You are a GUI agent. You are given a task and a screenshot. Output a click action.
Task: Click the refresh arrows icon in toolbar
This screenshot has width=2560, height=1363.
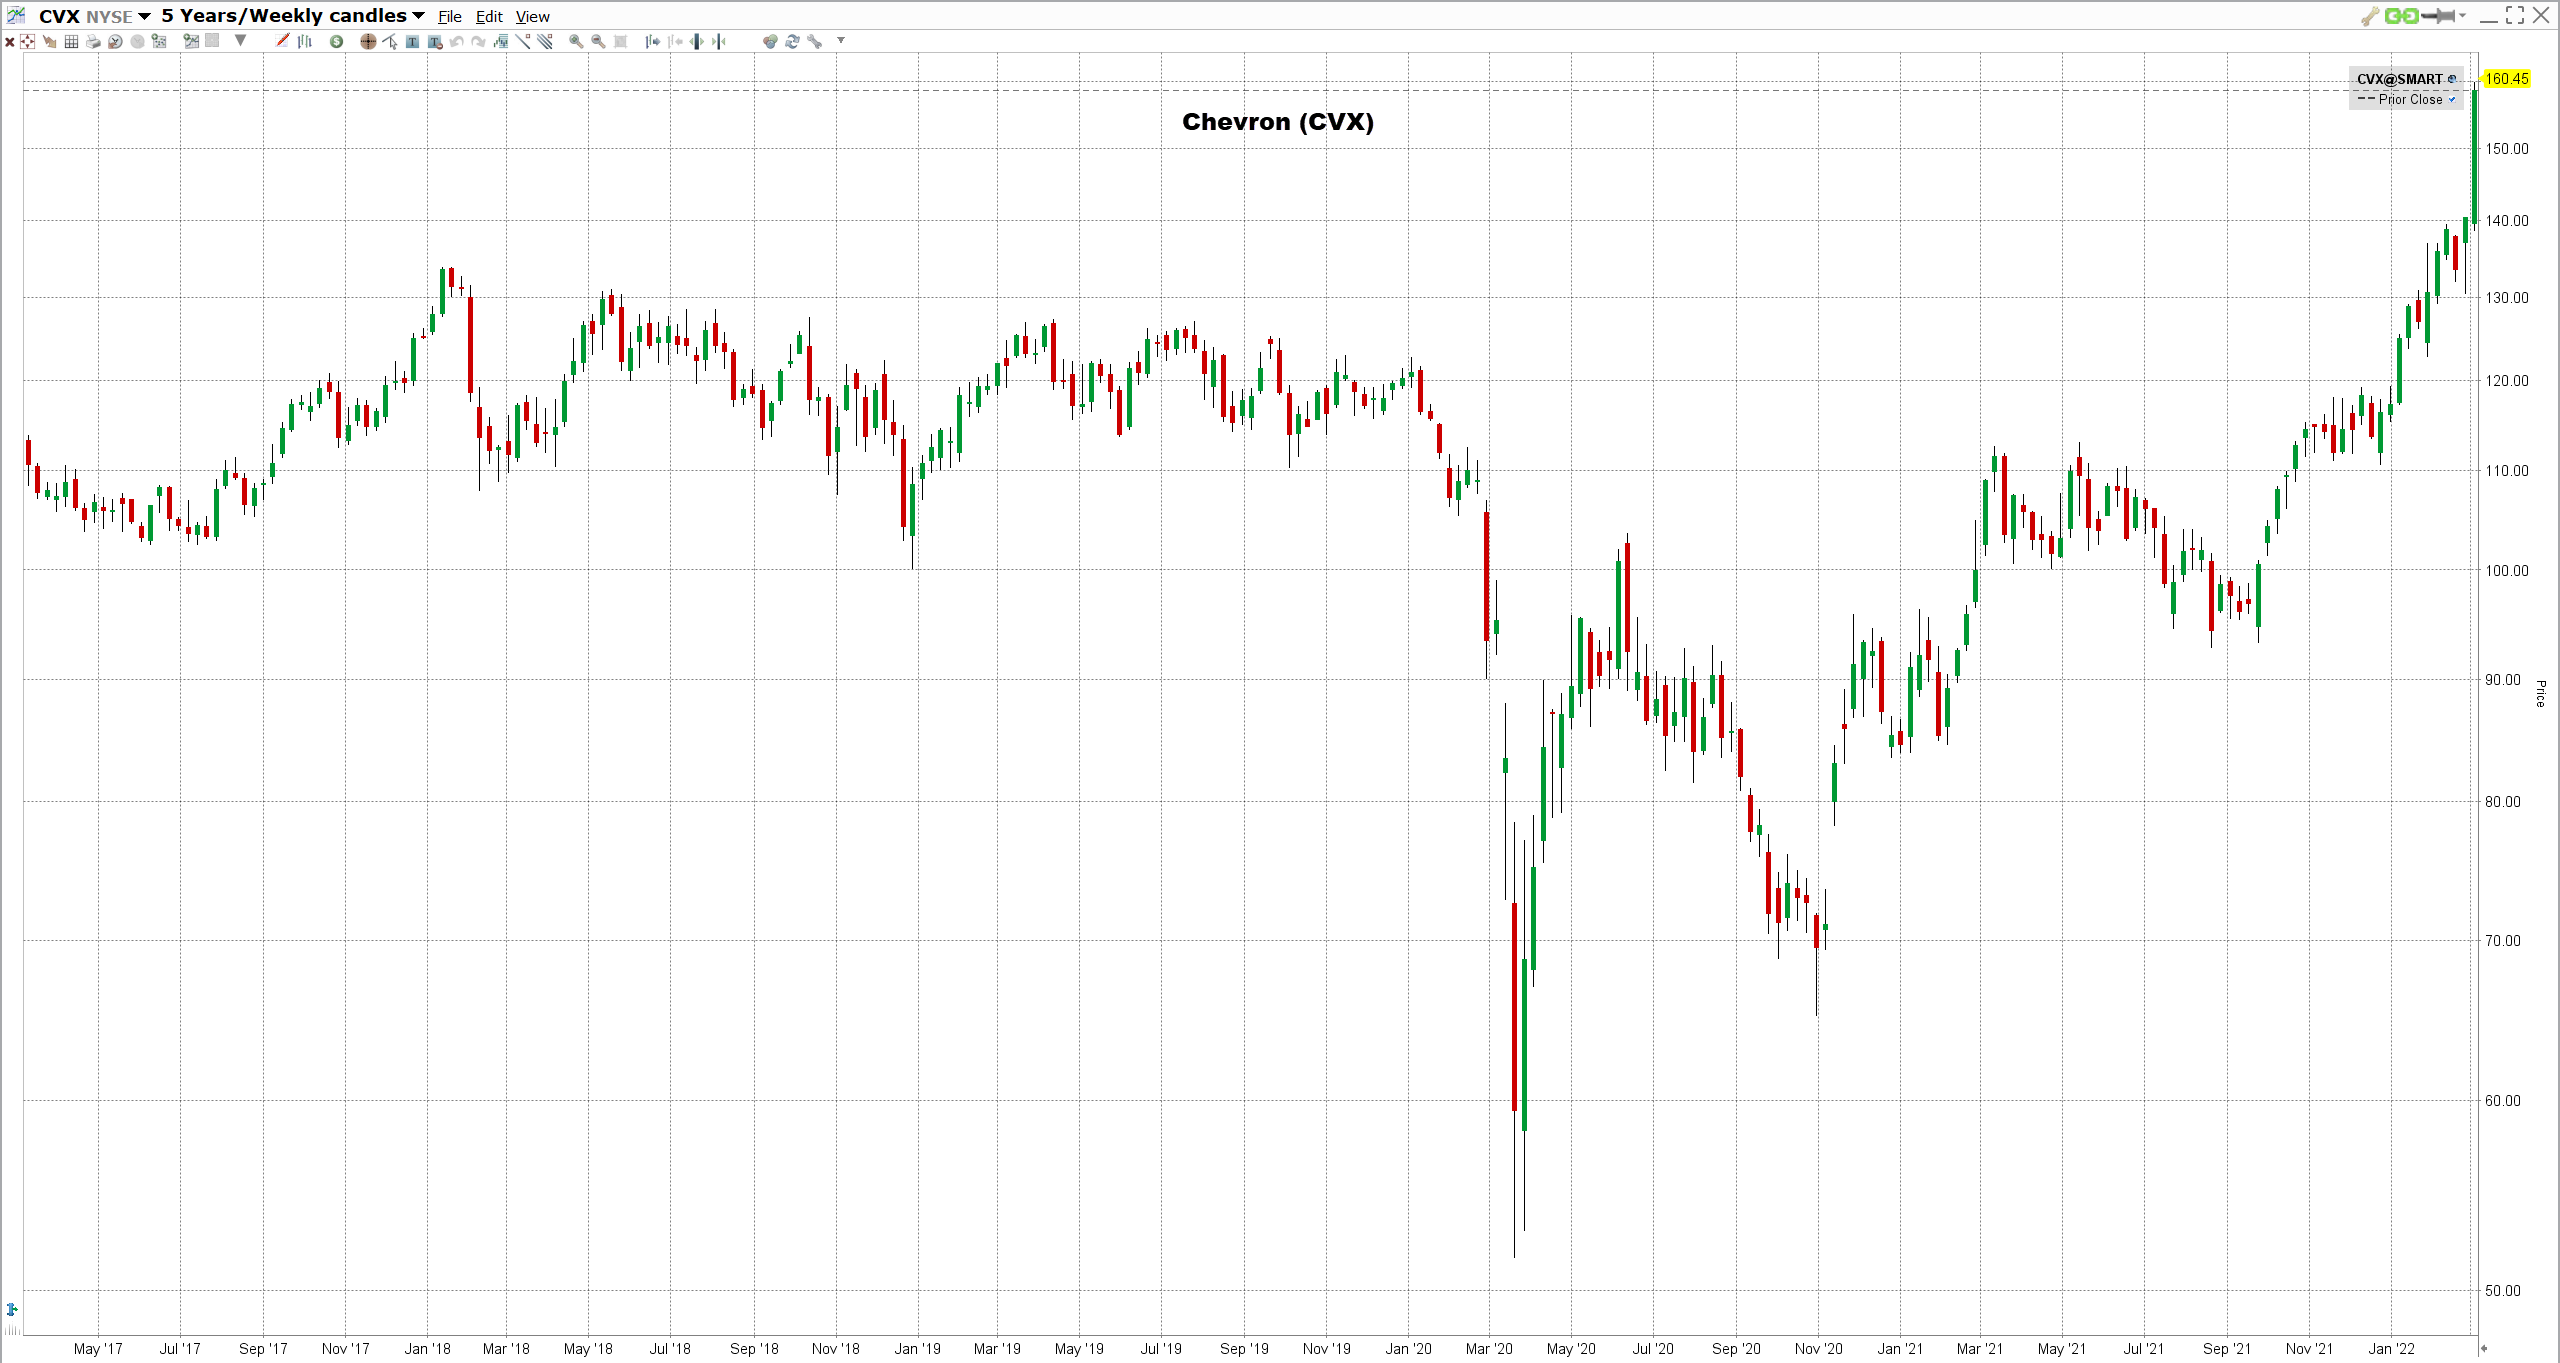792,41
